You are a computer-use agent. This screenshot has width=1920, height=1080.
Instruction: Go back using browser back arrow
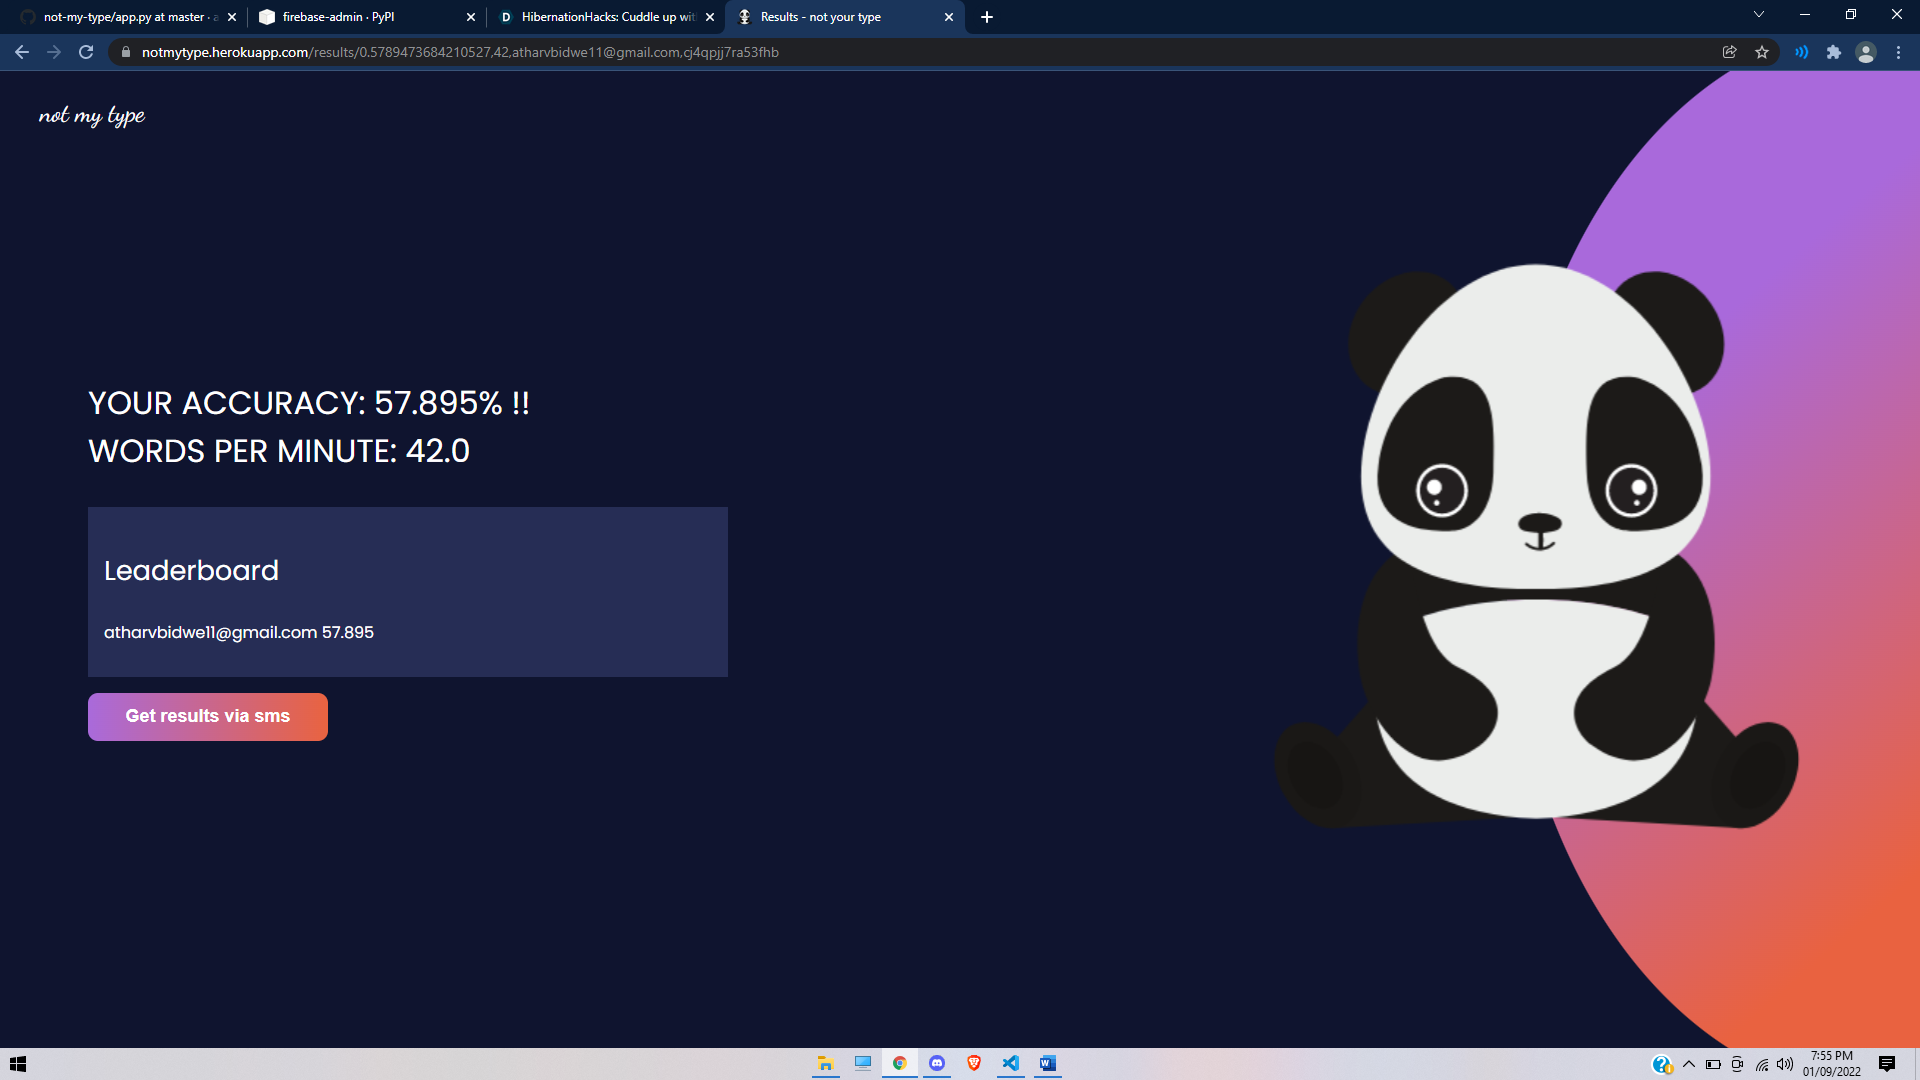[x=22, y=52]
